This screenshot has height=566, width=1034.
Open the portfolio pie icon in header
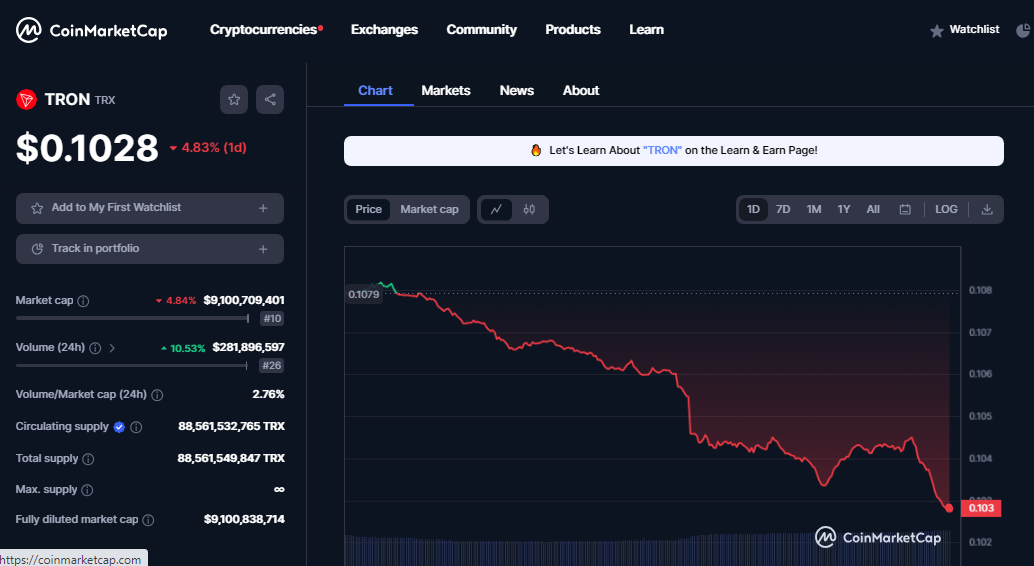[1023, 30]
